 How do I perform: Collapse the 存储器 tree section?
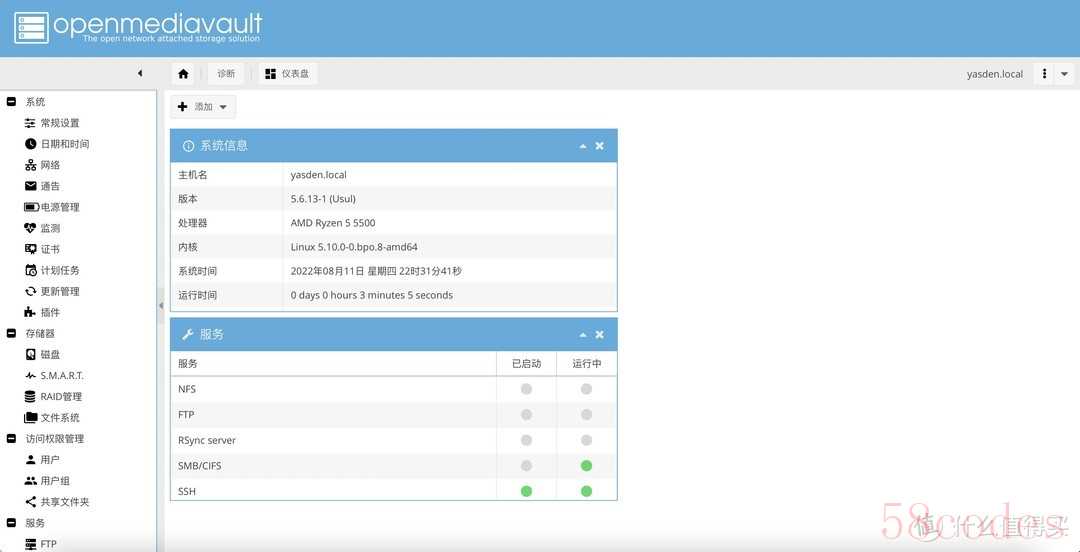(11, 334)
